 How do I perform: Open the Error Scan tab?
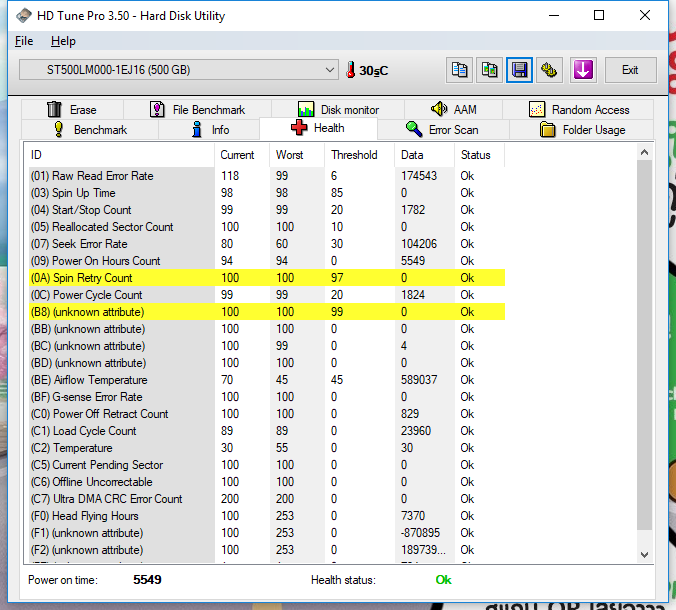click(x=443, y=130)
